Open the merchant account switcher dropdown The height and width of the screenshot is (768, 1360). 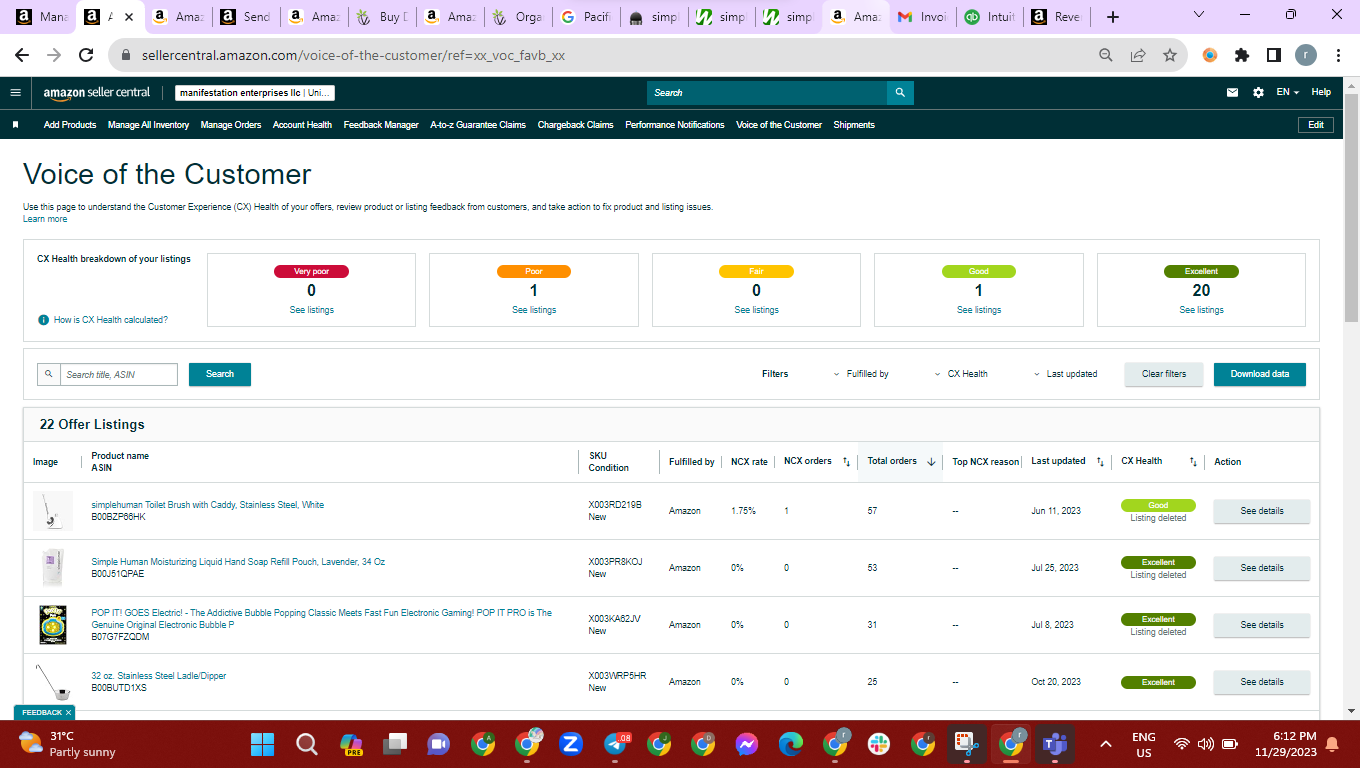click(255, 93)
